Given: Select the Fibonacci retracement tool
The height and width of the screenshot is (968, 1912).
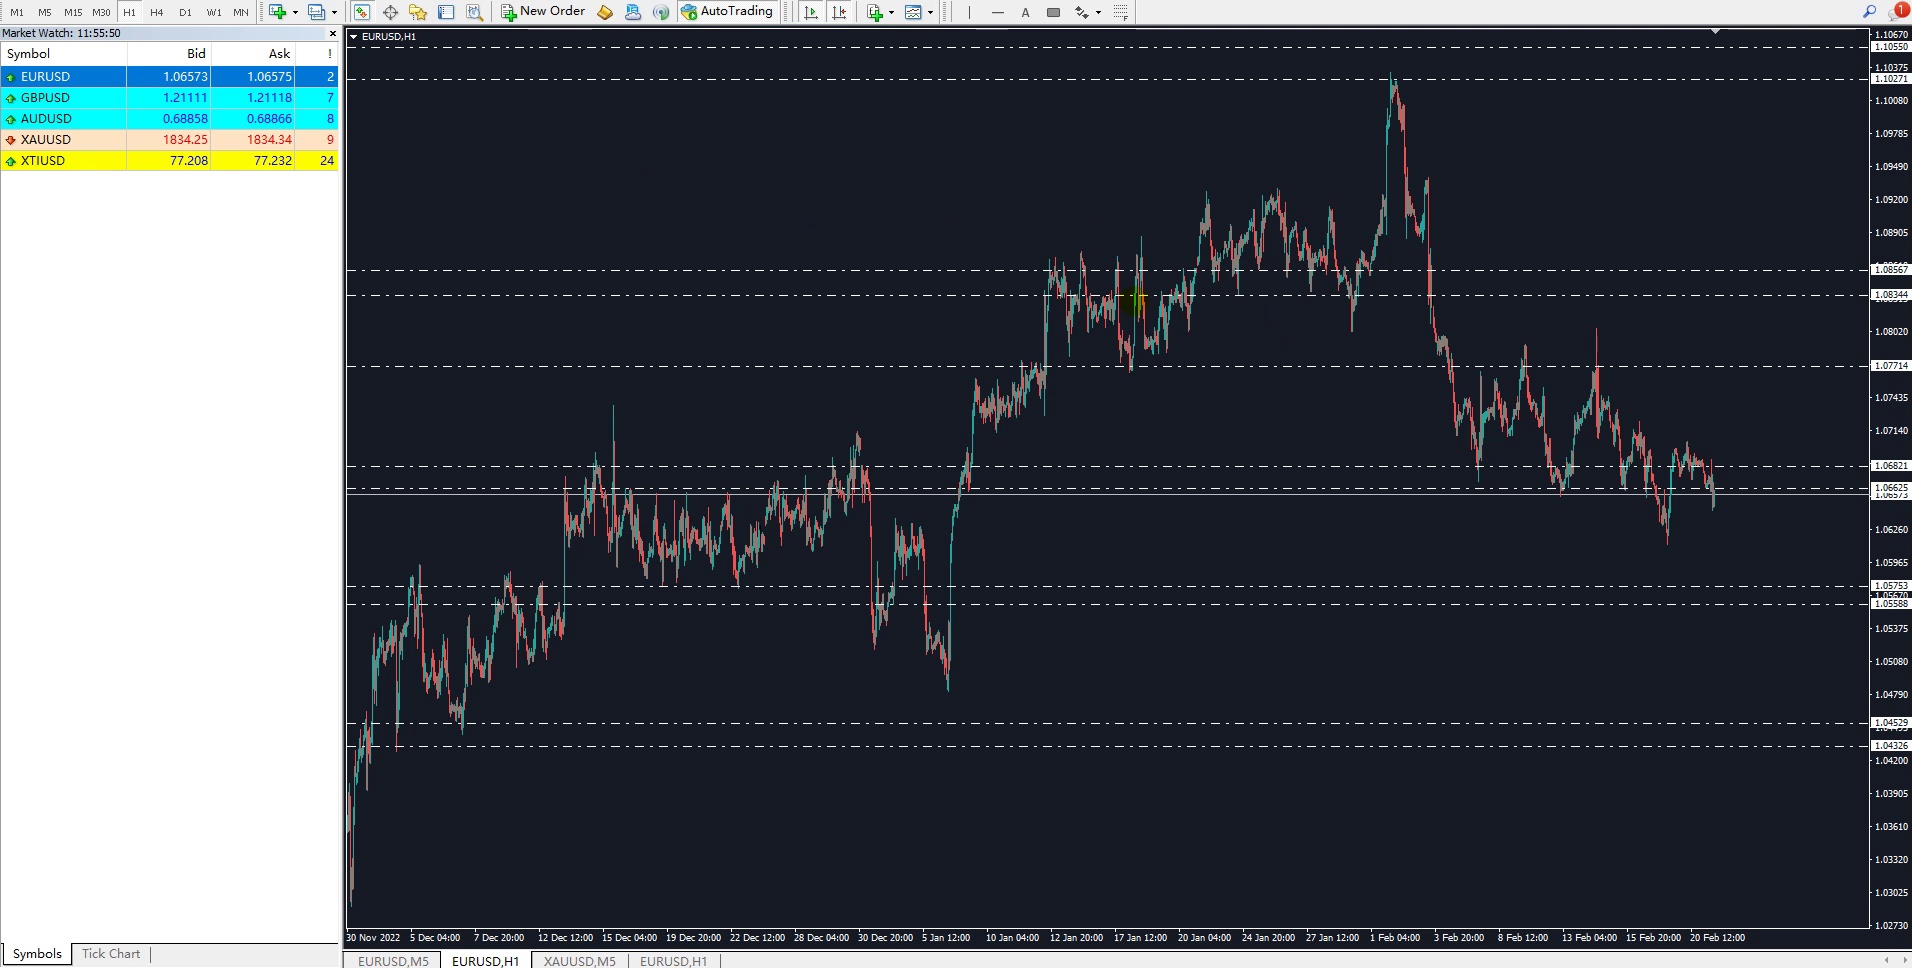Looking at the screenshot, I should pyautogui.click(x=1121, y=12).
